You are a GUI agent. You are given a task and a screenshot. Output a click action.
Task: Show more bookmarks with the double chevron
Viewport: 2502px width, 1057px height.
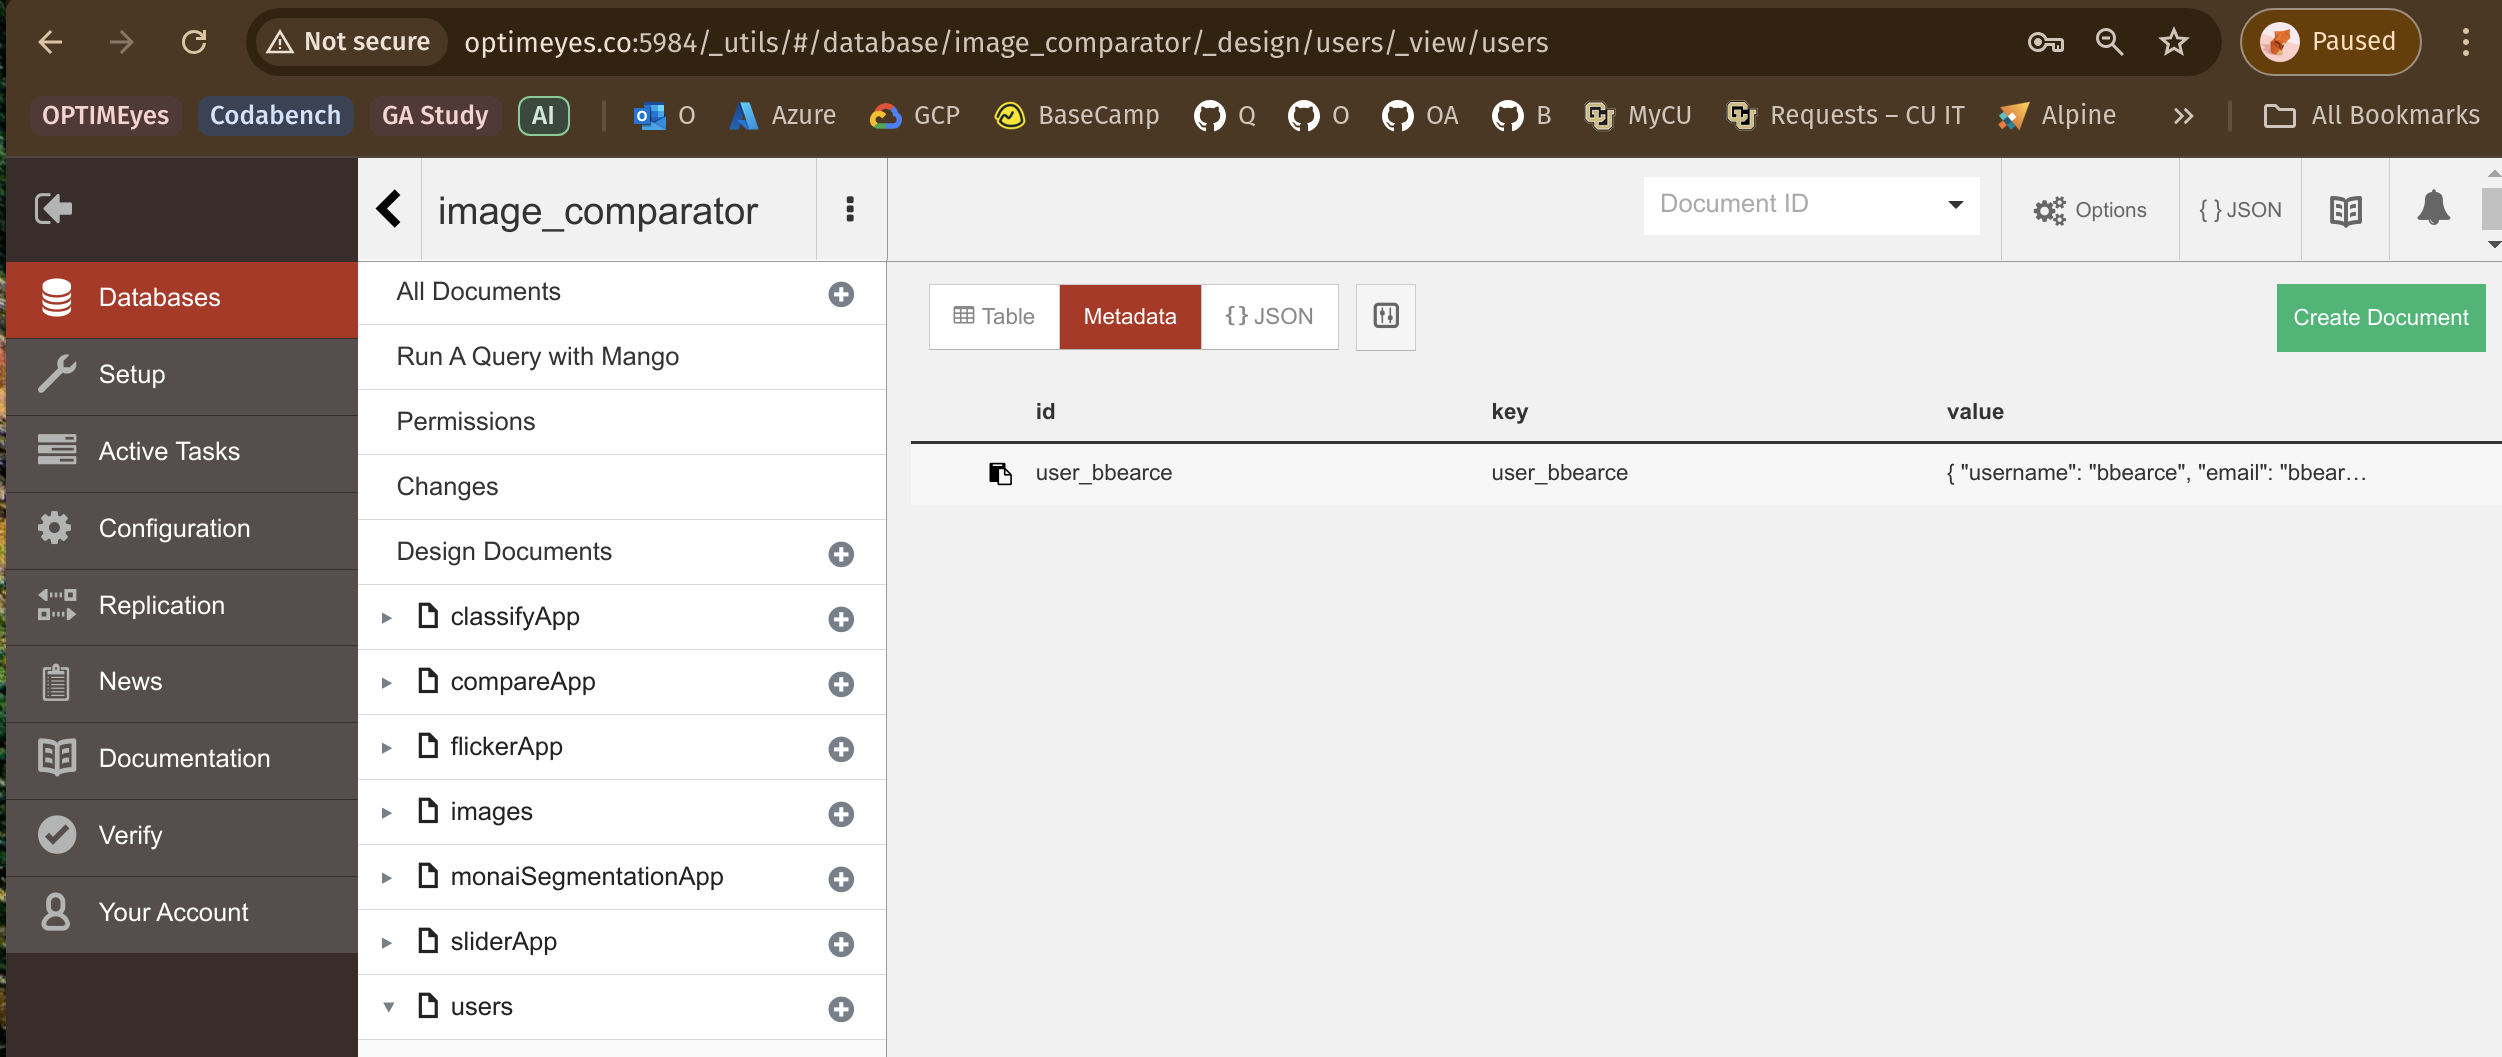(2183, 116)
